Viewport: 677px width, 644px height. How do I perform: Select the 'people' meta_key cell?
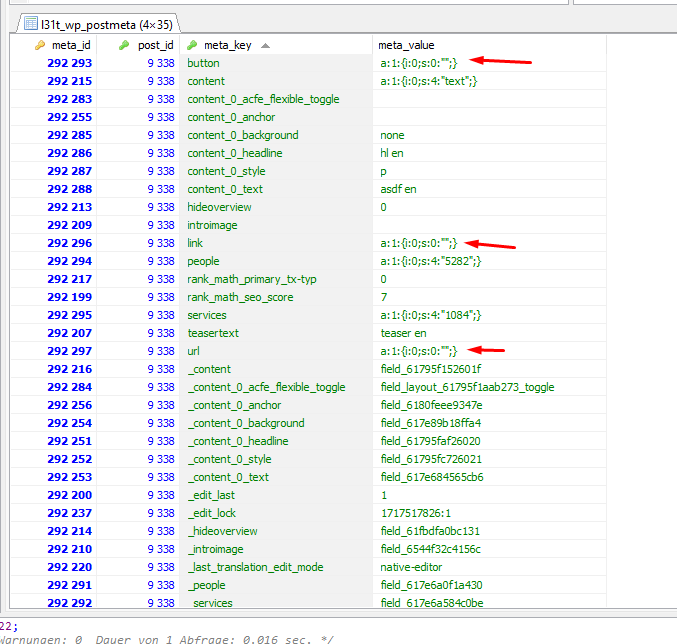(x=276, y=261)
